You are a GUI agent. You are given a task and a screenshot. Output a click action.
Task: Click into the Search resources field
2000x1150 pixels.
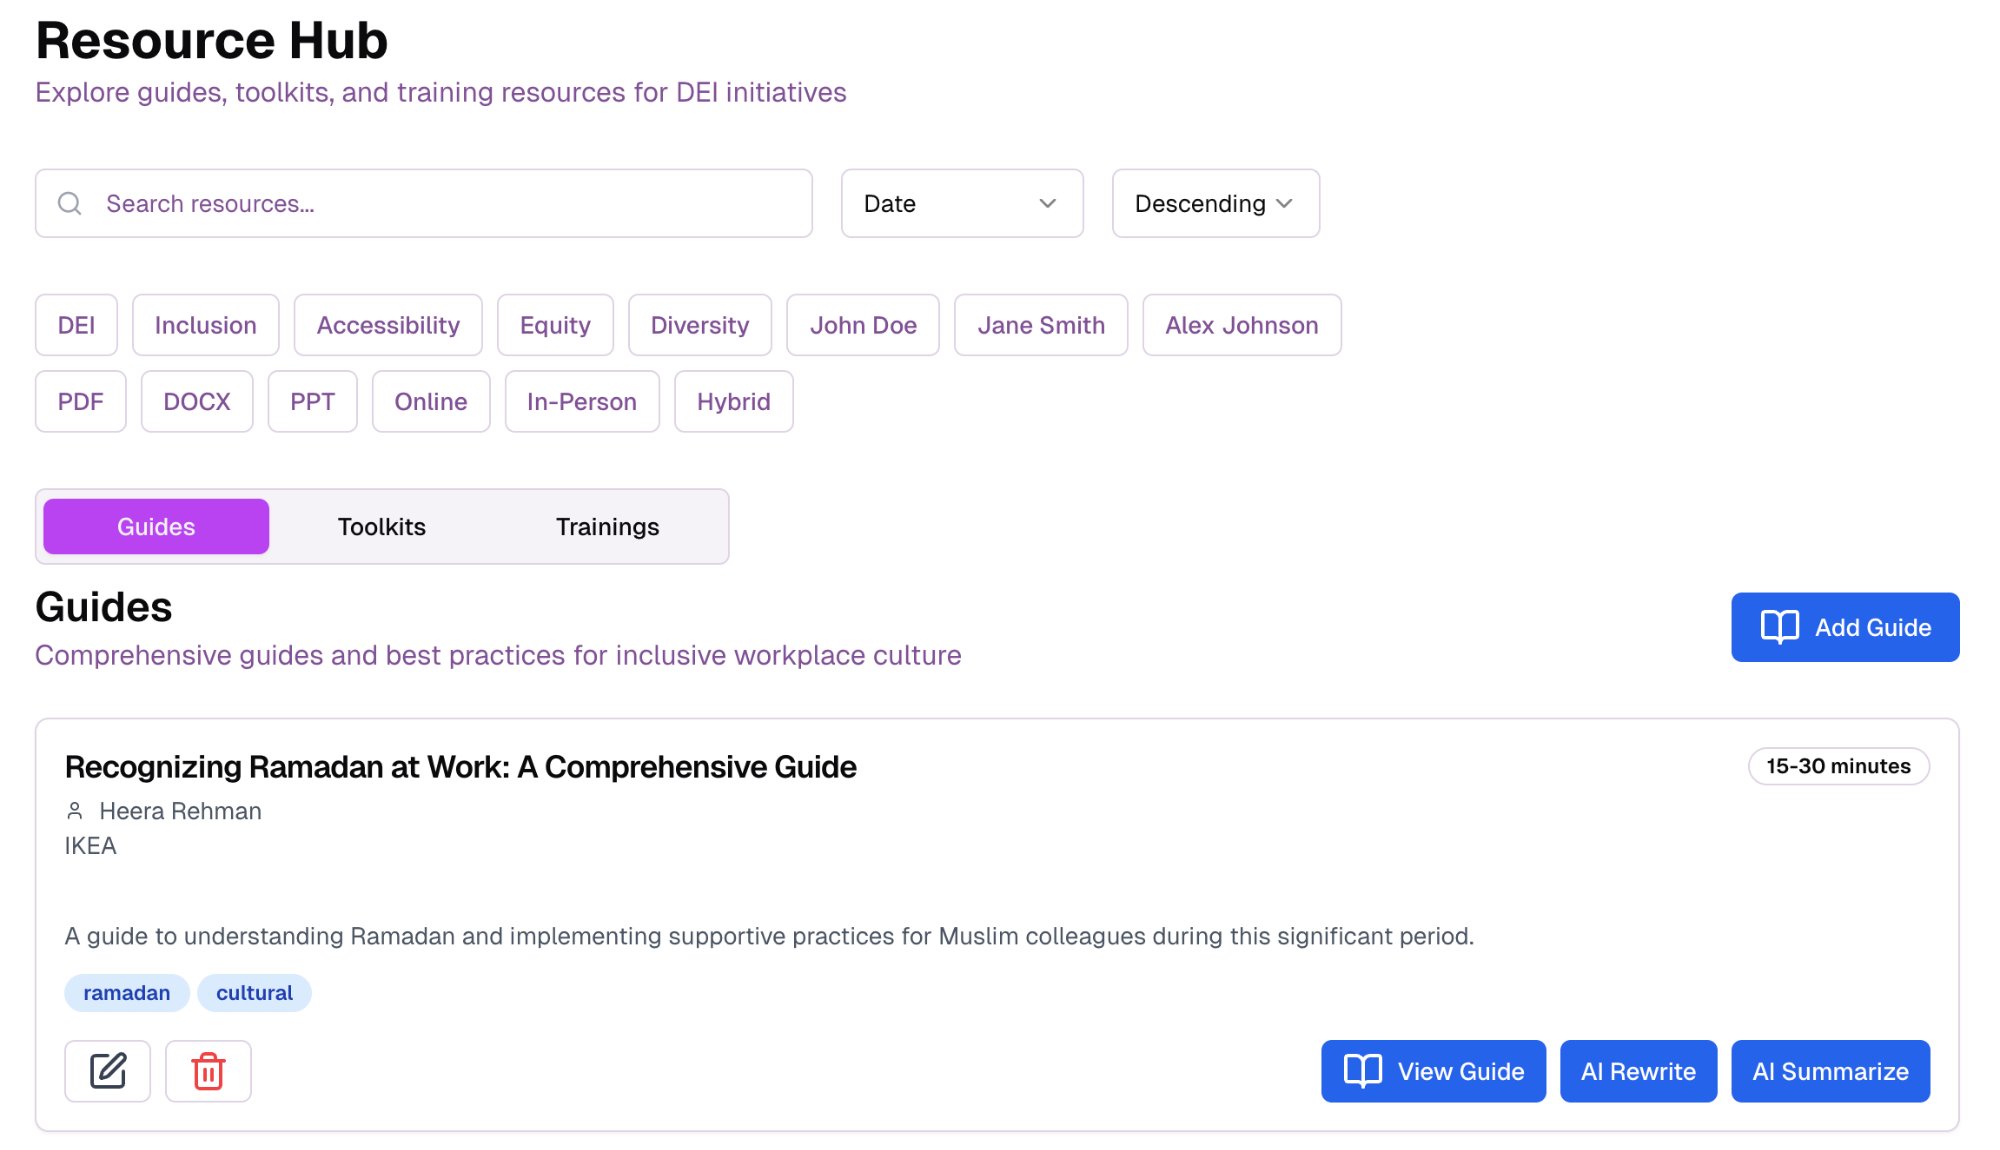(x=450, y=204)
